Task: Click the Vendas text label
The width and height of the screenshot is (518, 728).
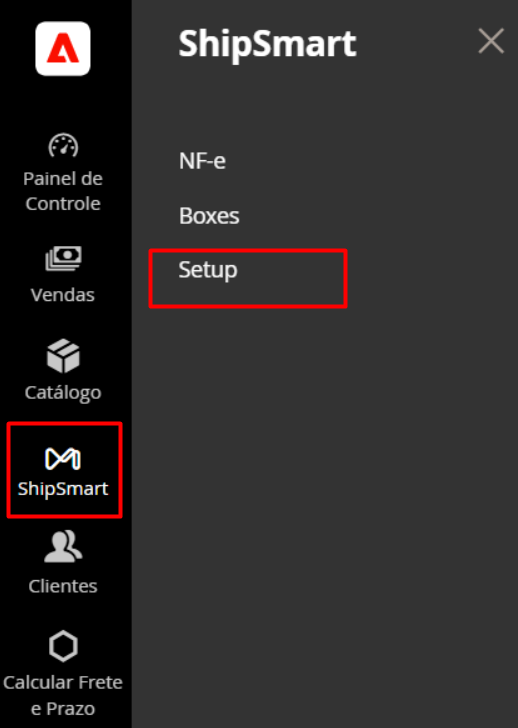Action: tap(63, 295)
